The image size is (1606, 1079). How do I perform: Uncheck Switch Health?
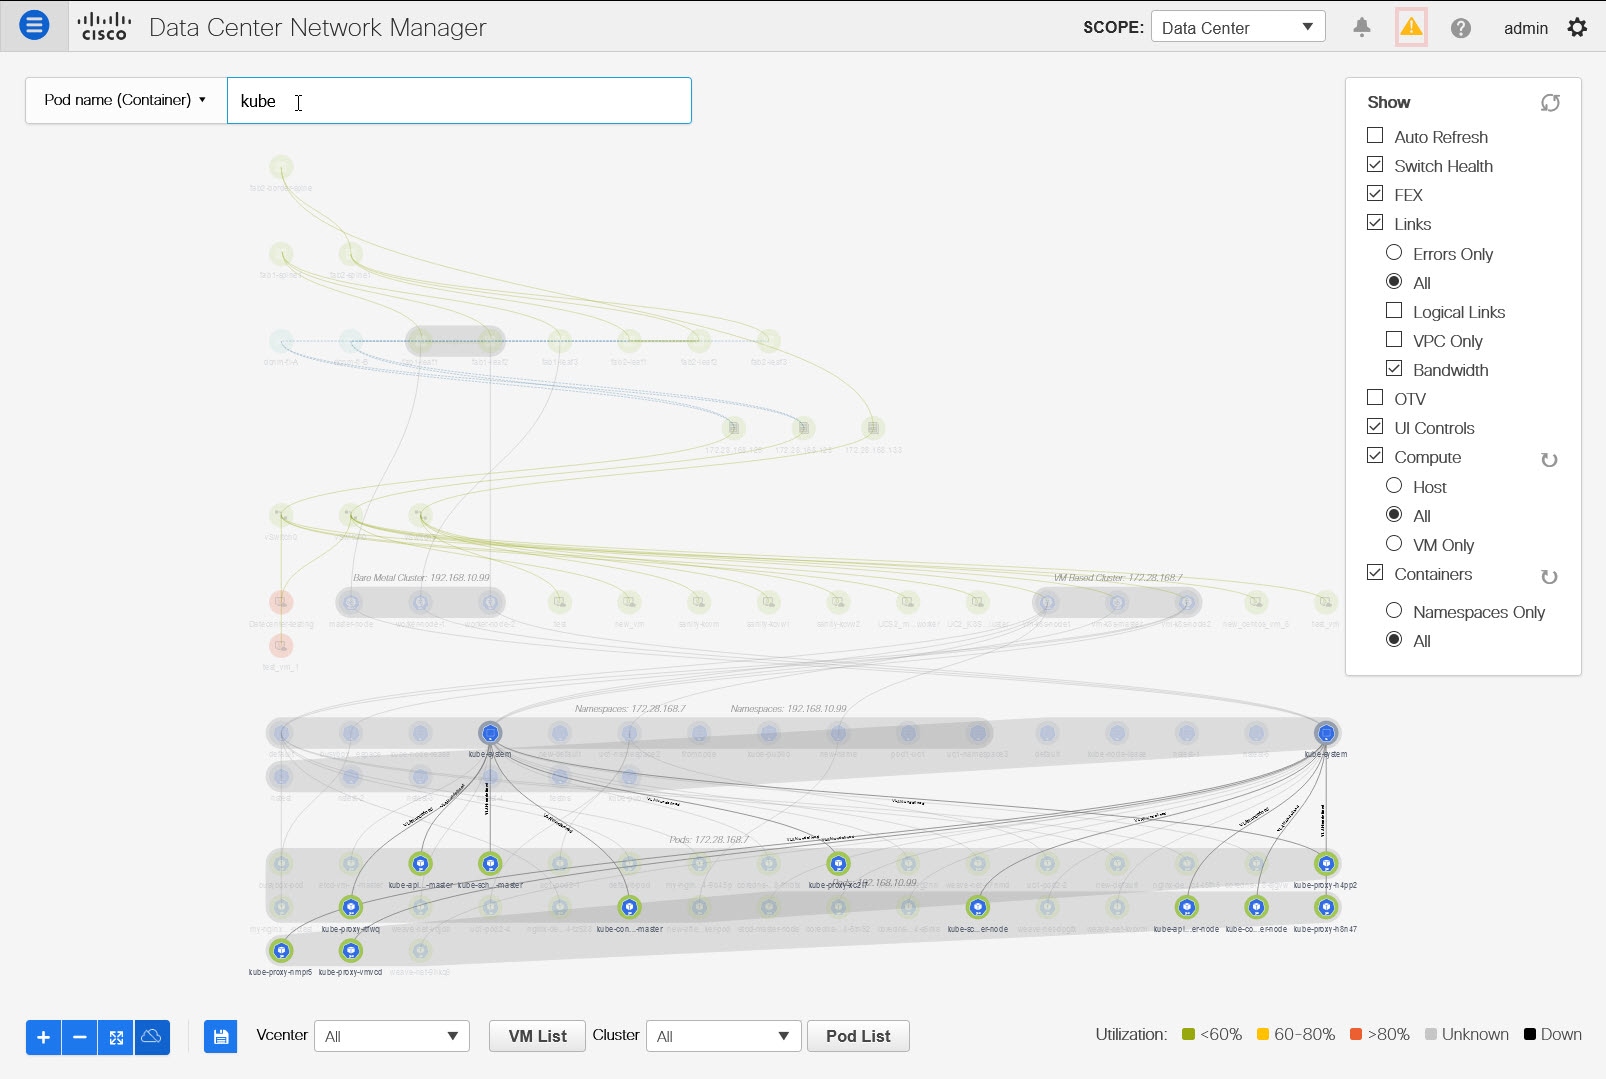click(1375, 164)
